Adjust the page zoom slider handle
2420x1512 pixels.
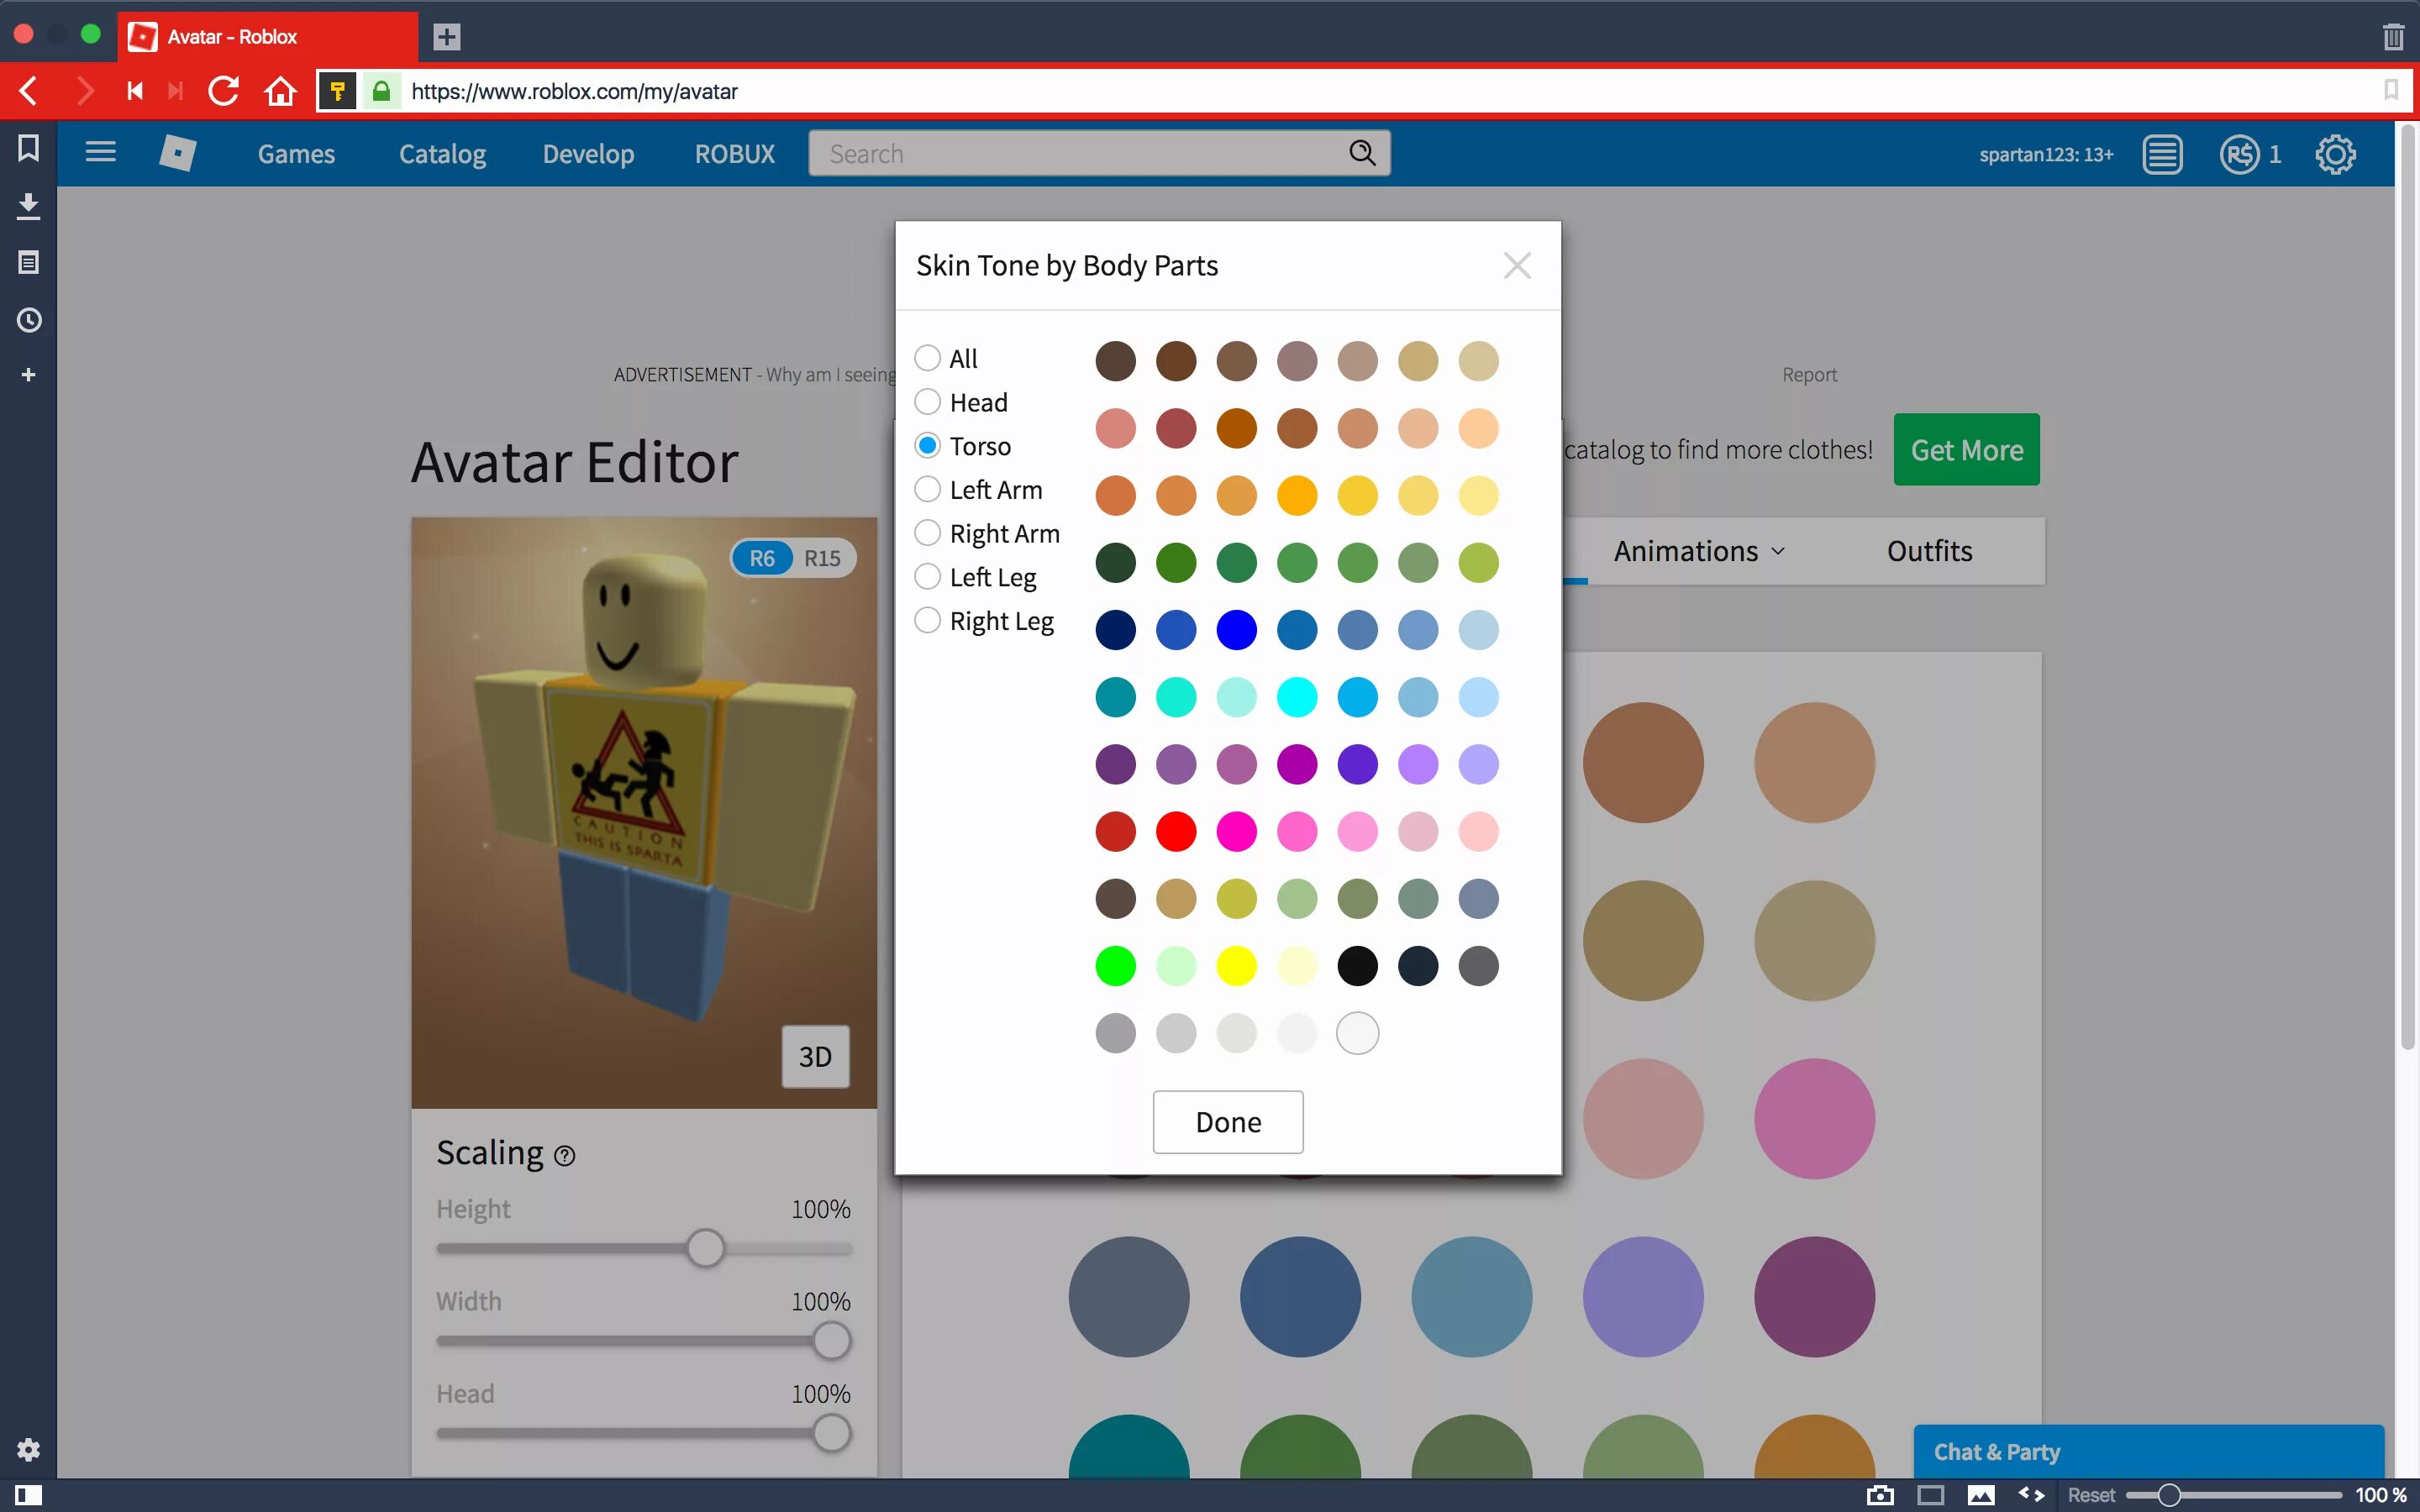[x=2168, y=1495]
